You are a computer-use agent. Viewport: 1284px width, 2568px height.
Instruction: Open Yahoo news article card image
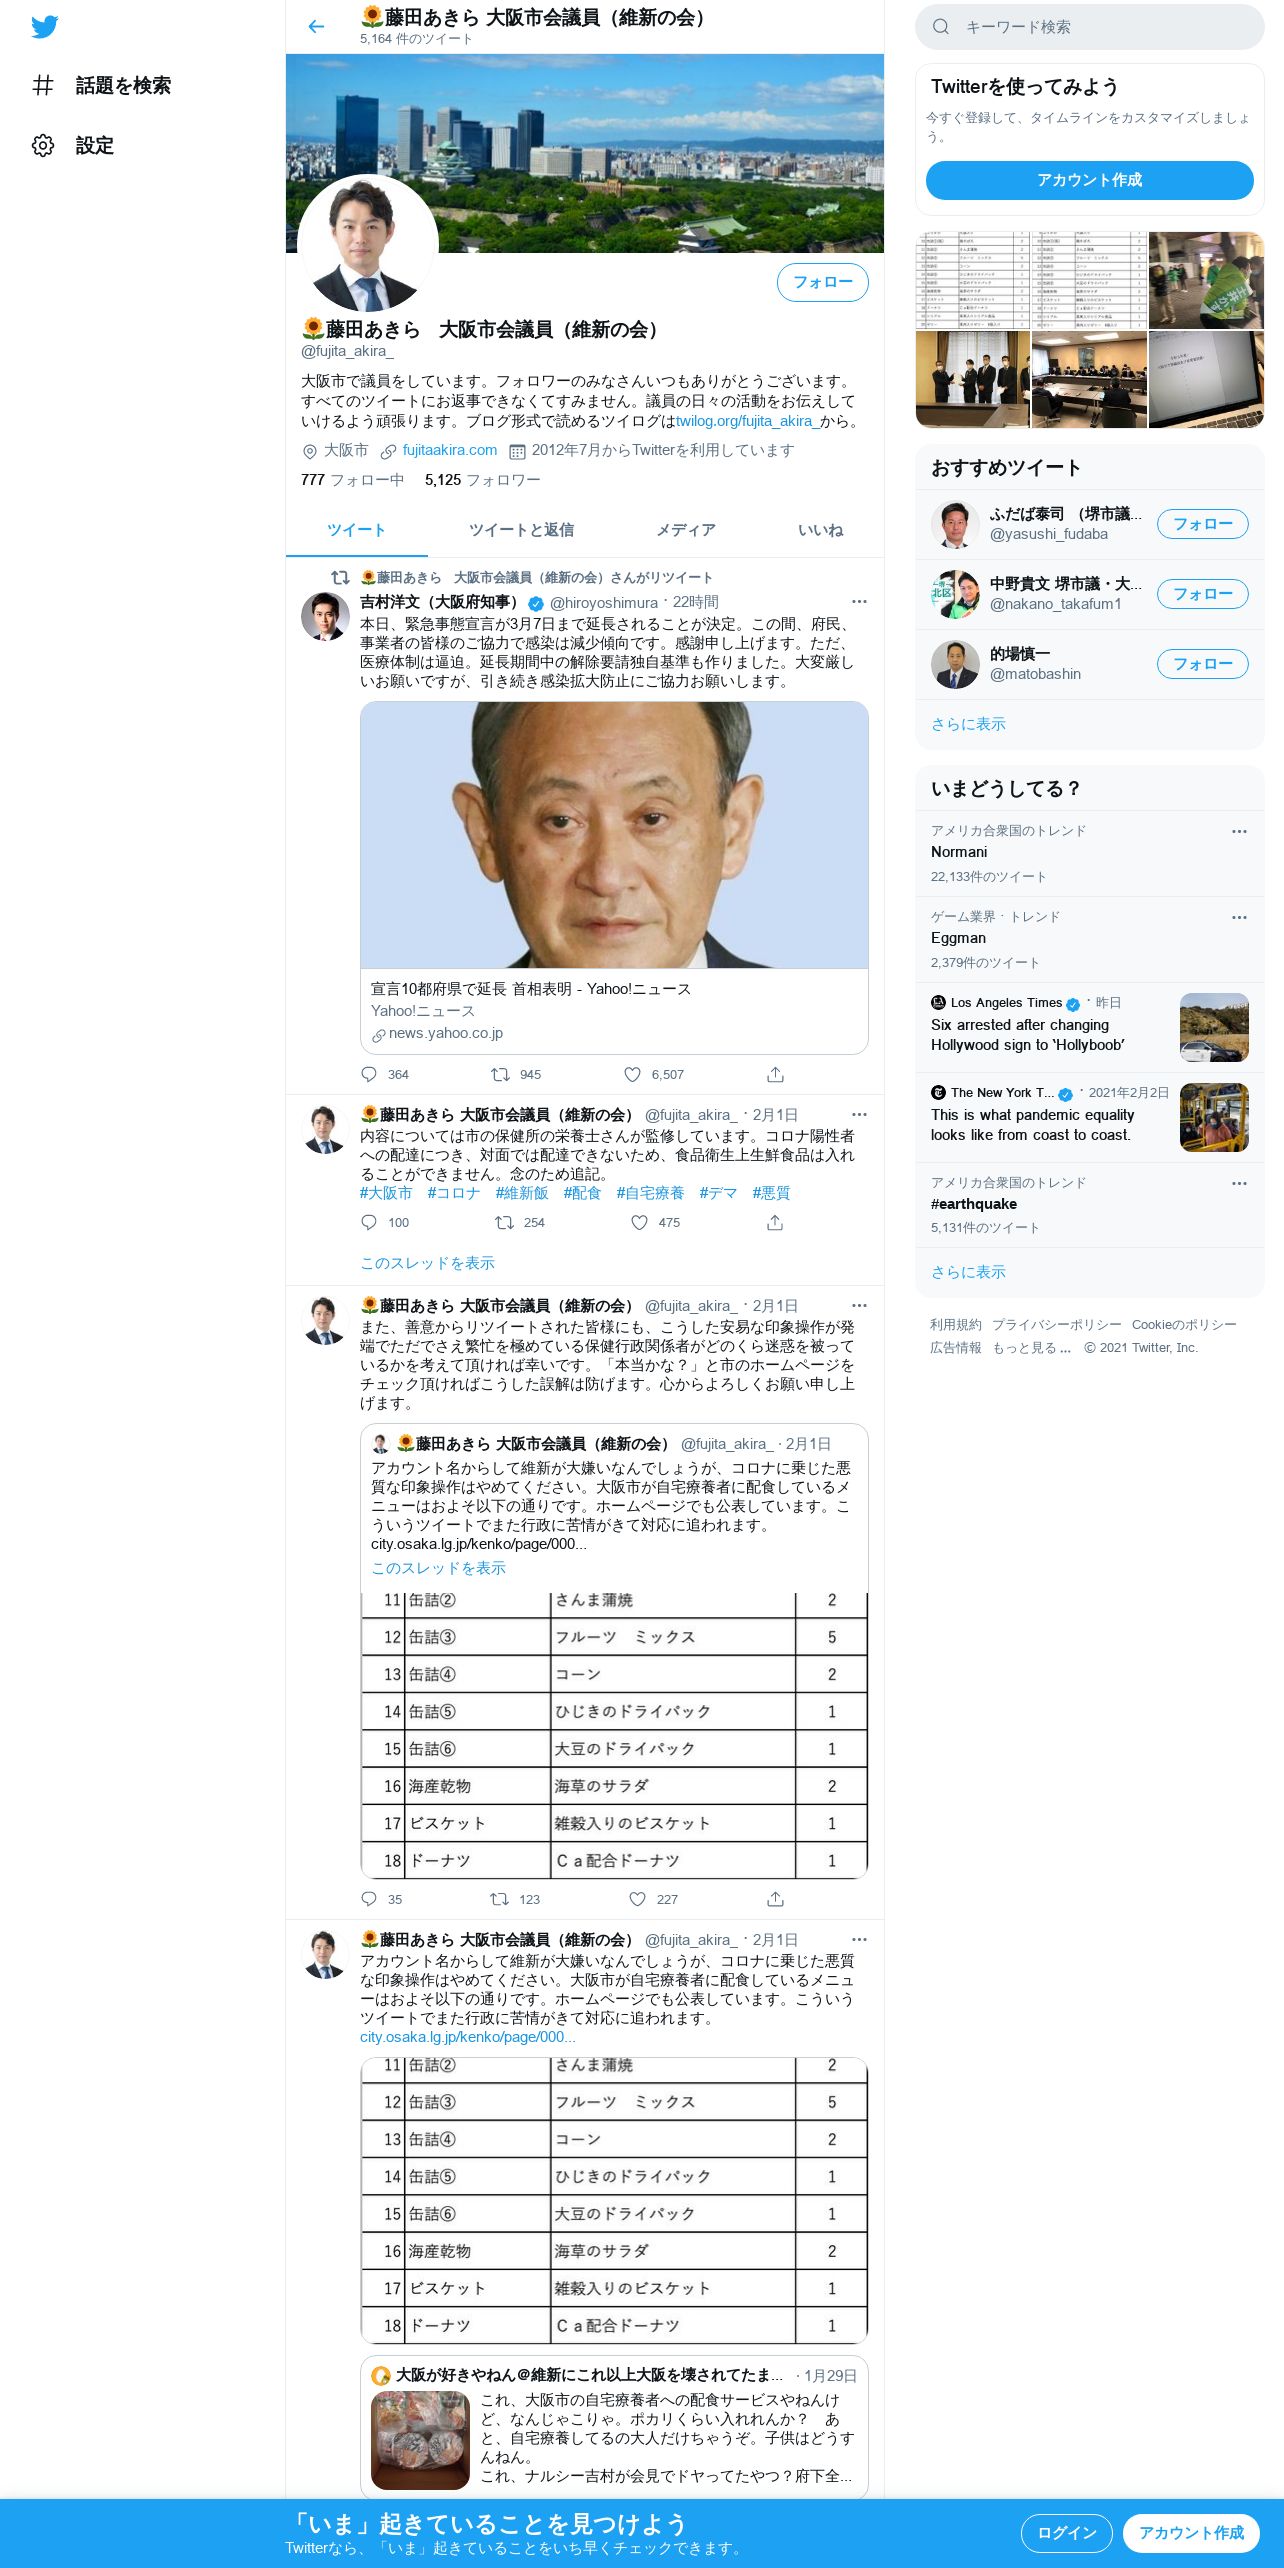coord(614,835)
